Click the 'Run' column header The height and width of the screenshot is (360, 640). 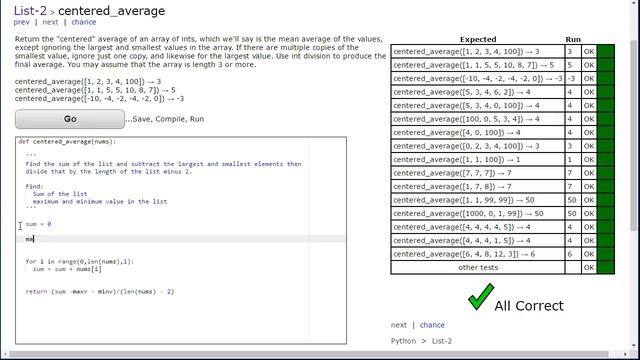click(573, 39)
